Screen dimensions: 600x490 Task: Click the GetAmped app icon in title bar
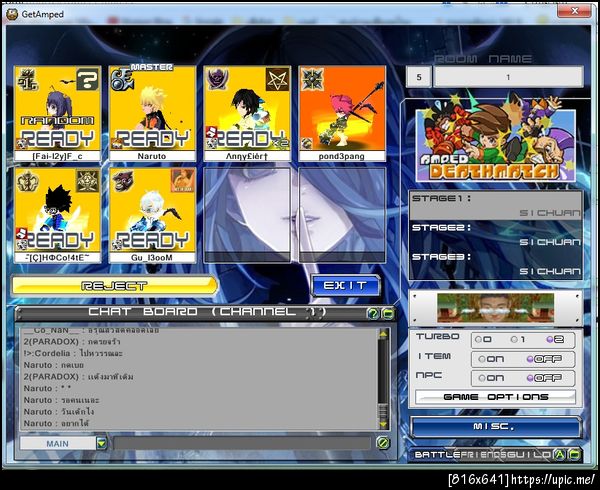[x=12, y=14]
